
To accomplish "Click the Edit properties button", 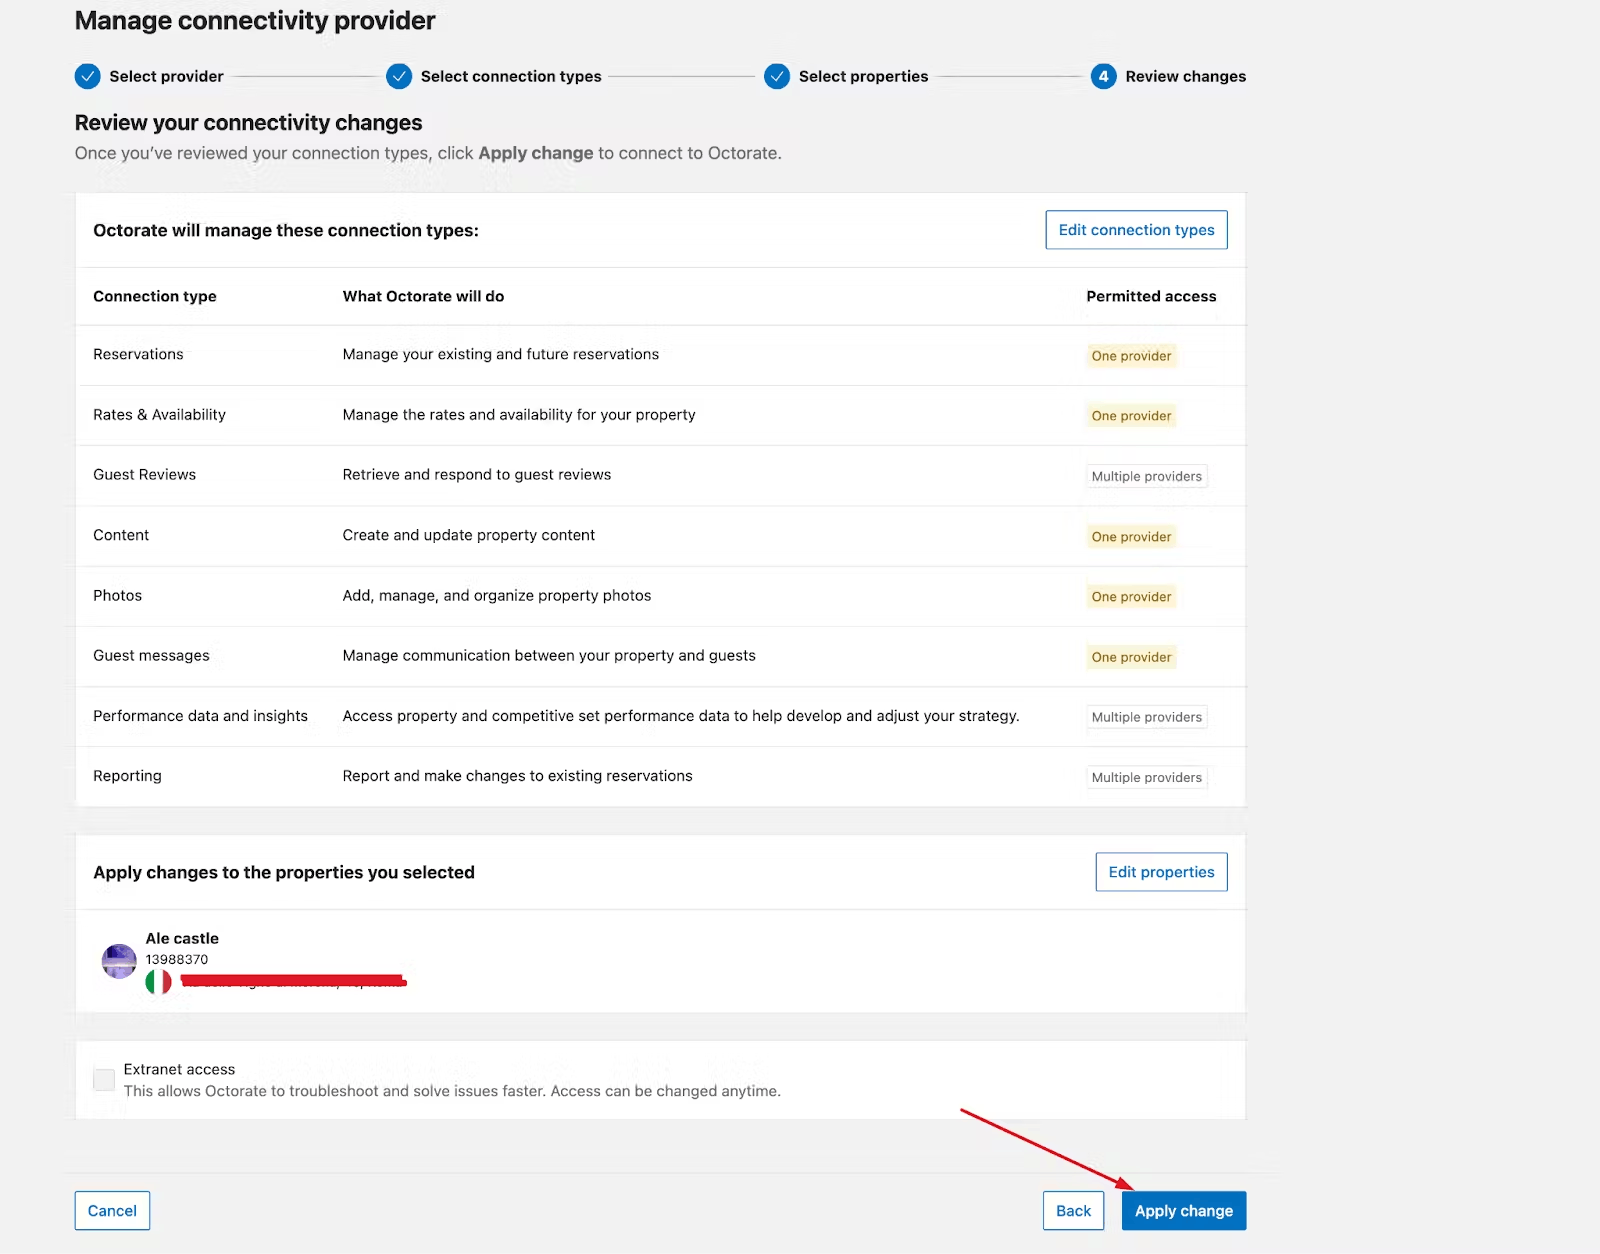I will [x=1161, y=872].
